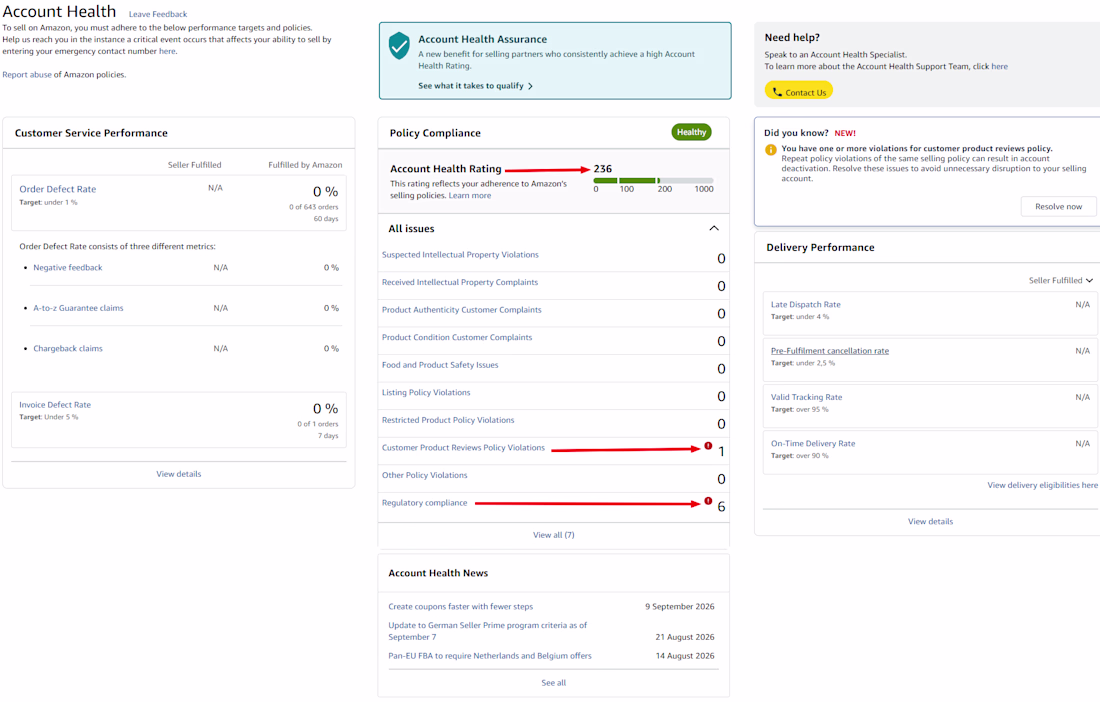
Task: Open Received Intellectual Property Complaints
Action: click(x=460, y=282)
